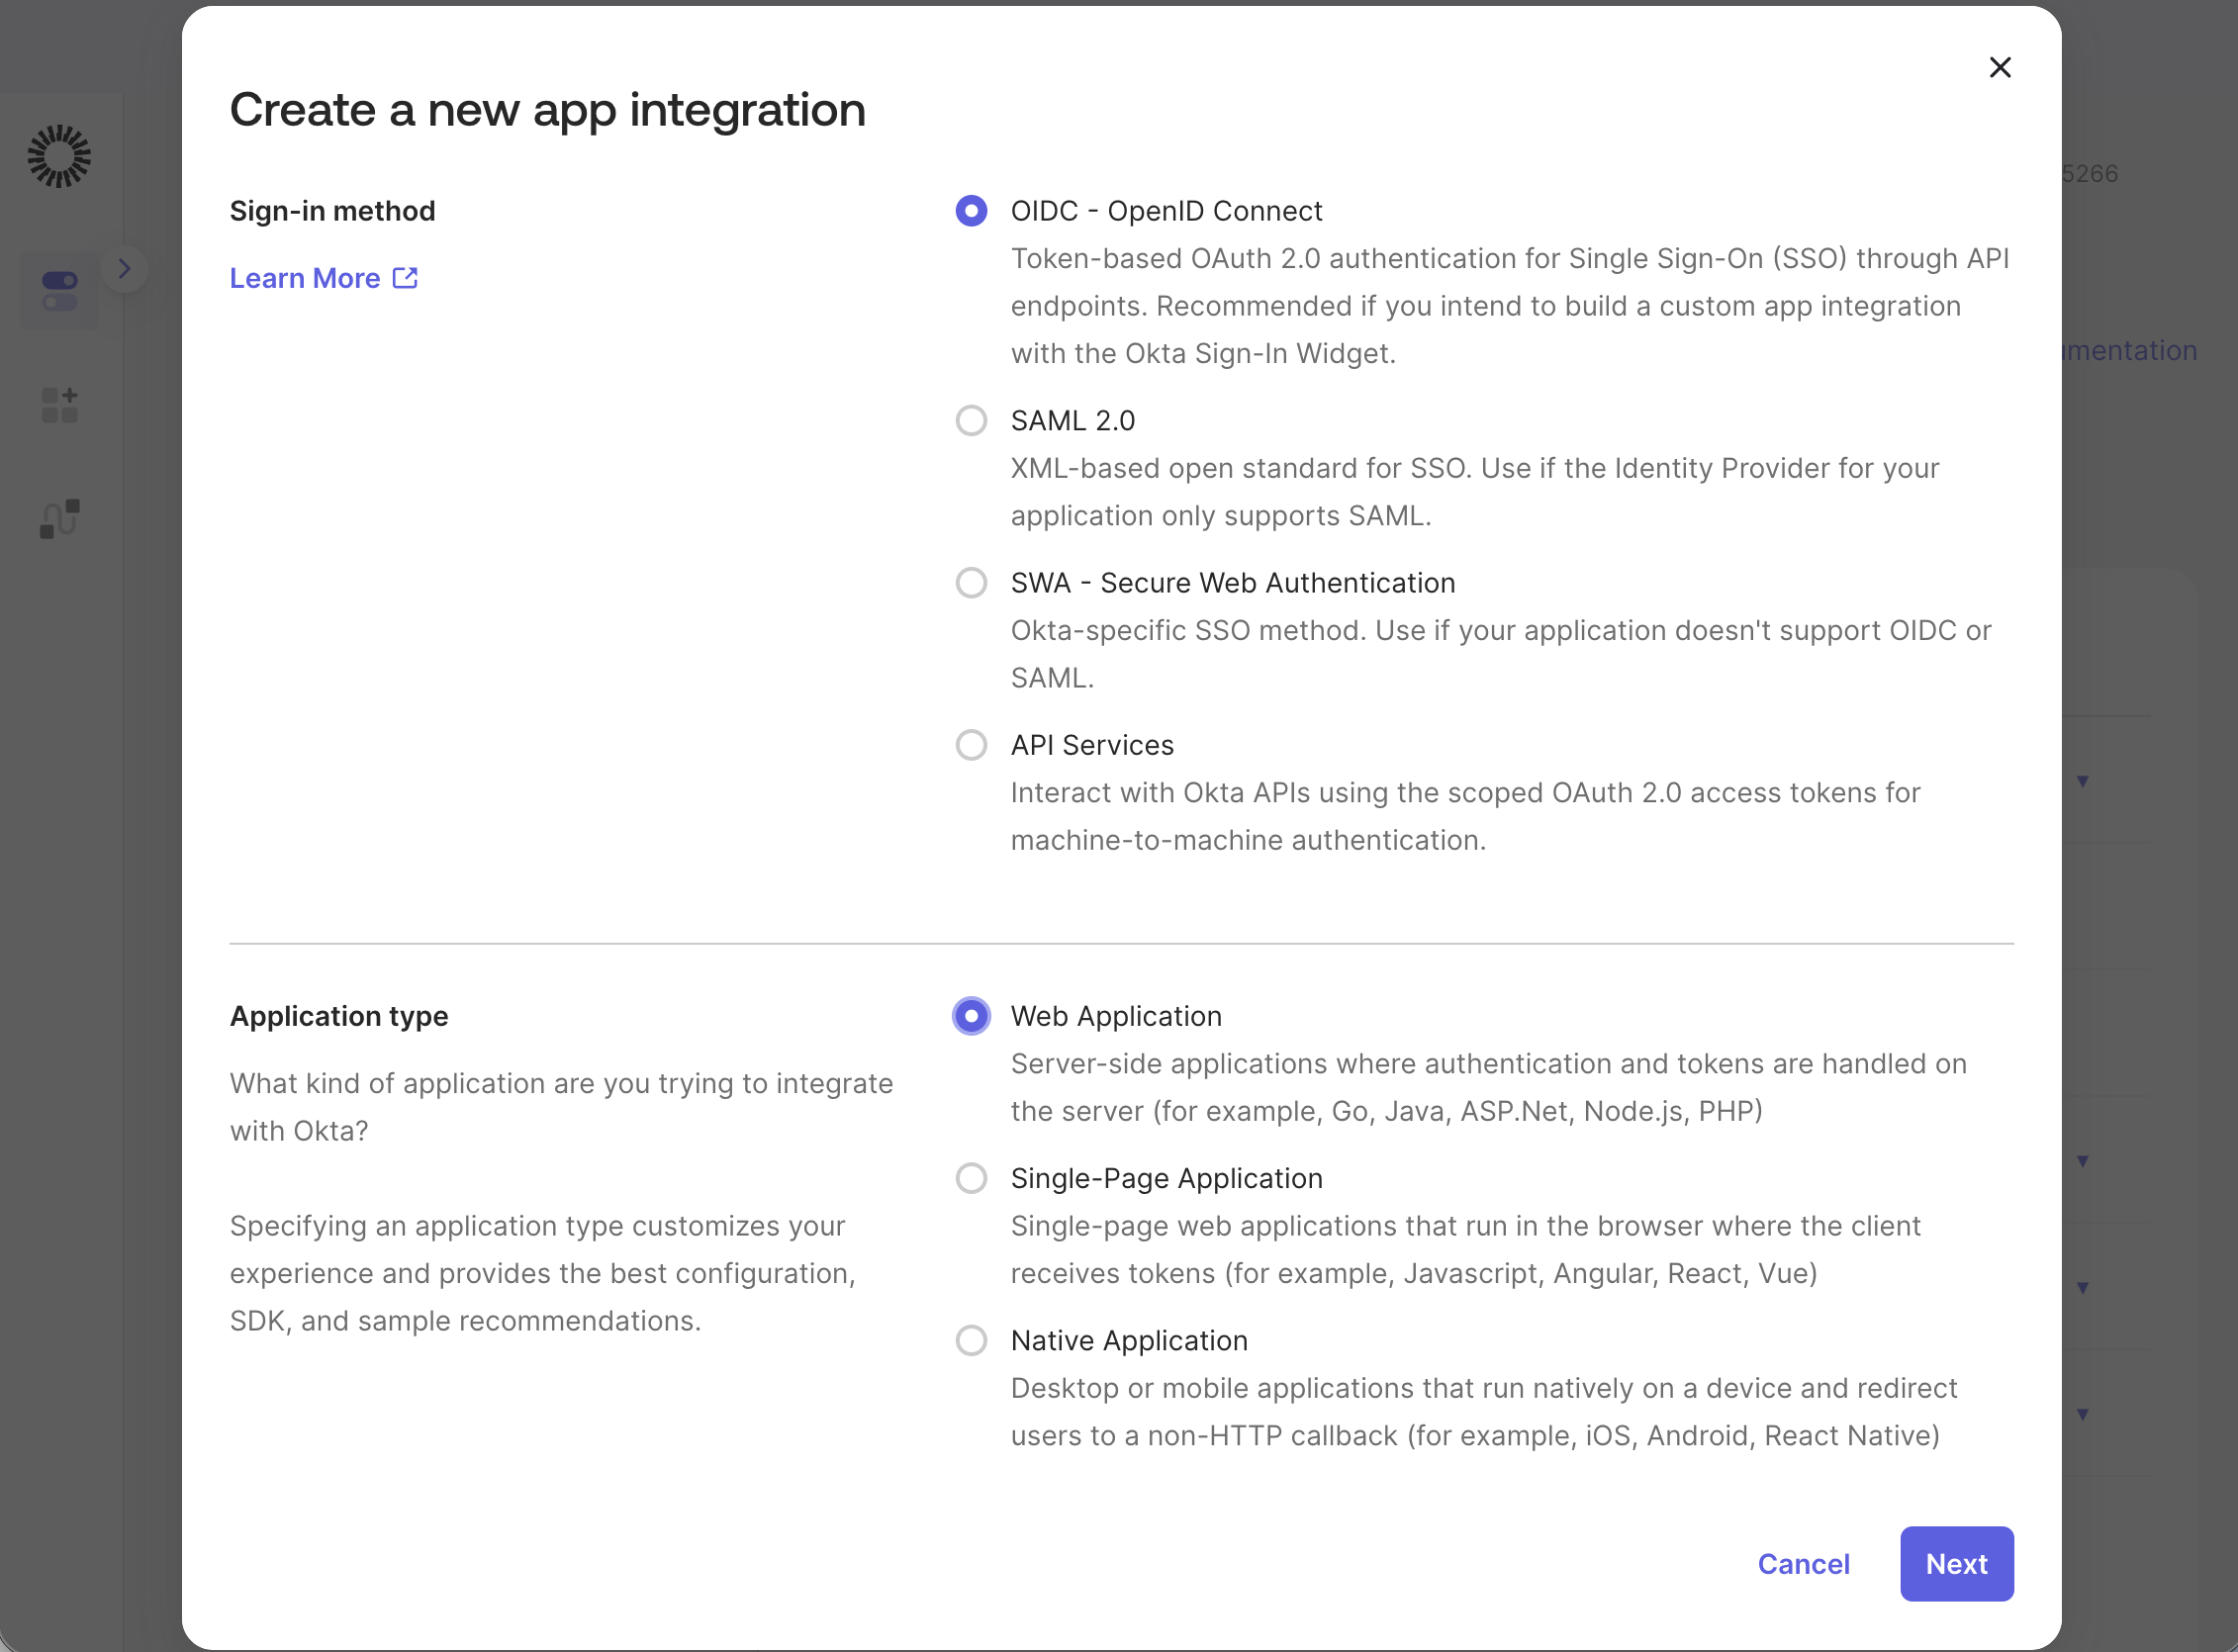Pick the API Services sign-in method
Image resolution: width=2238 pixels, height=1652 pixels.
tap(971, 745)
